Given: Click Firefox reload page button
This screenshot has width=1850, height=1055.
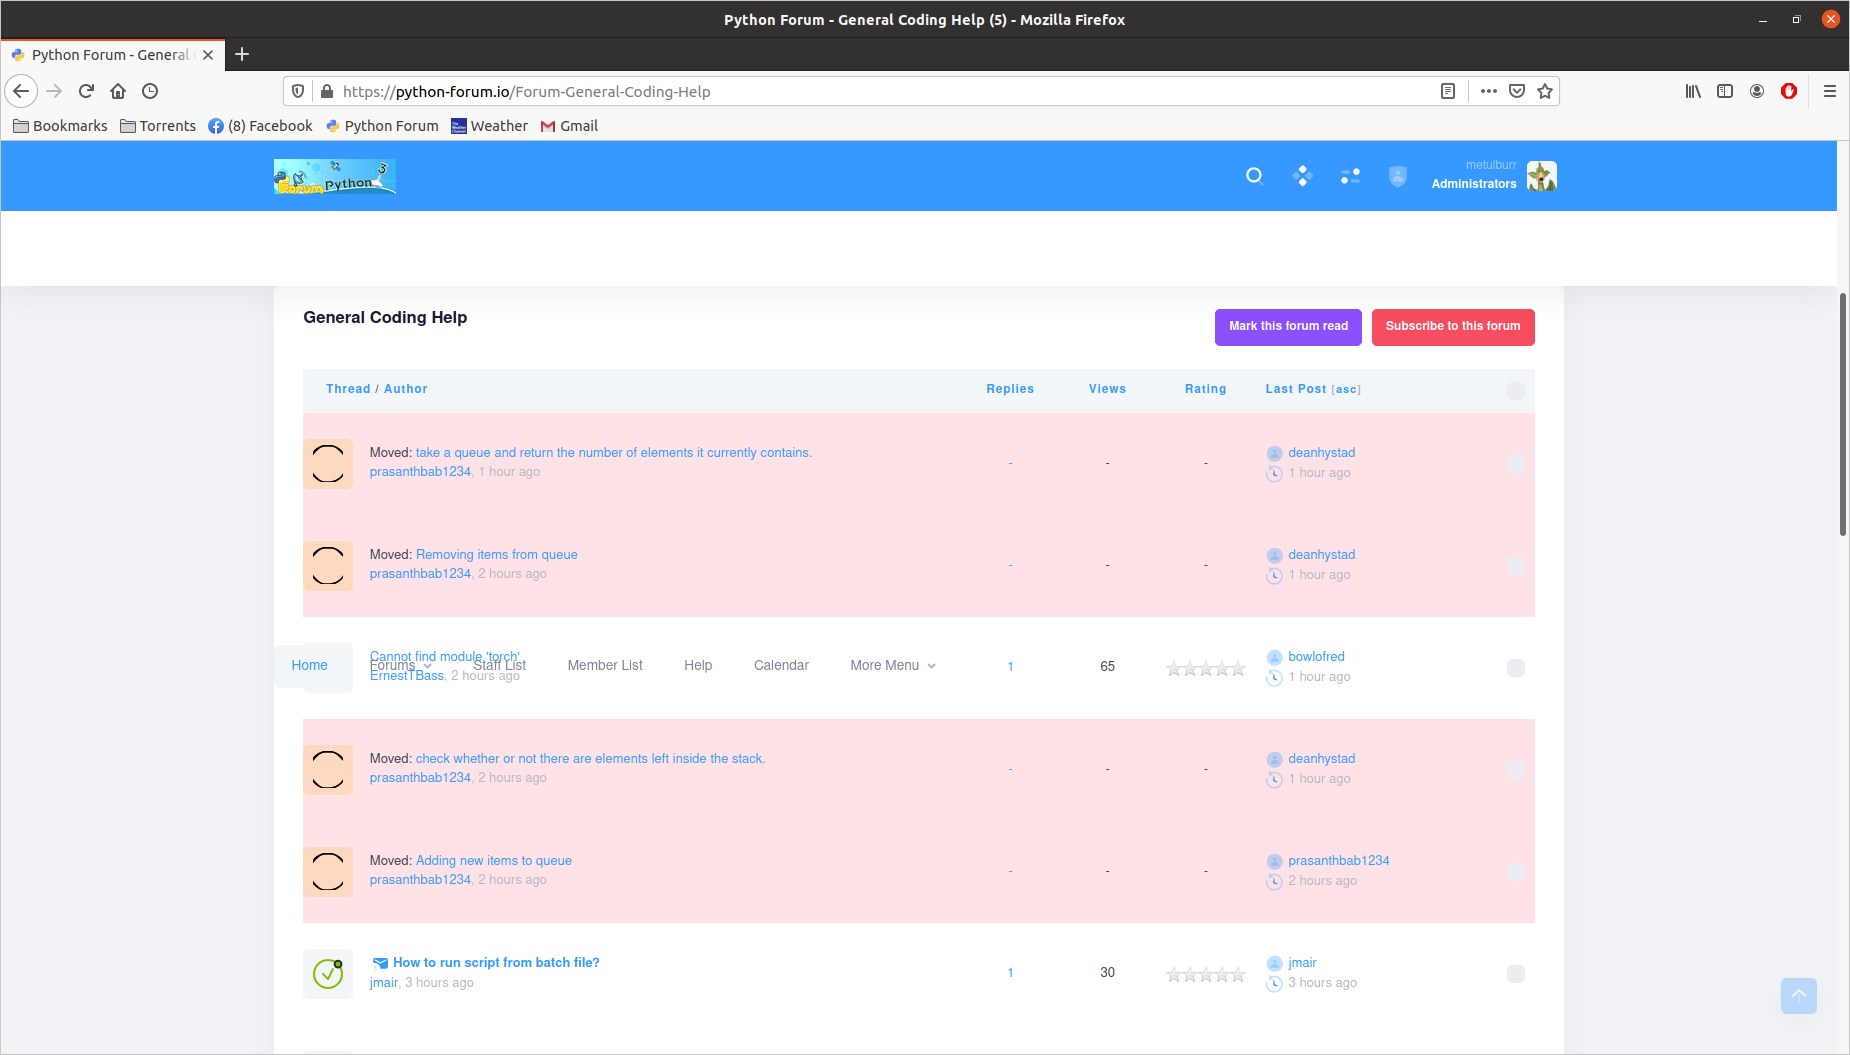Looking at the screenshot, I should pos(86,91).
